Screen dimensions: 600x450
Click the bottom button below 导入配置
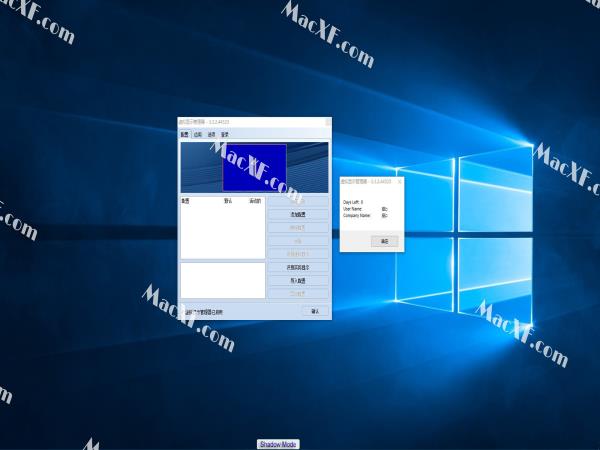click(x=297, y=294)
